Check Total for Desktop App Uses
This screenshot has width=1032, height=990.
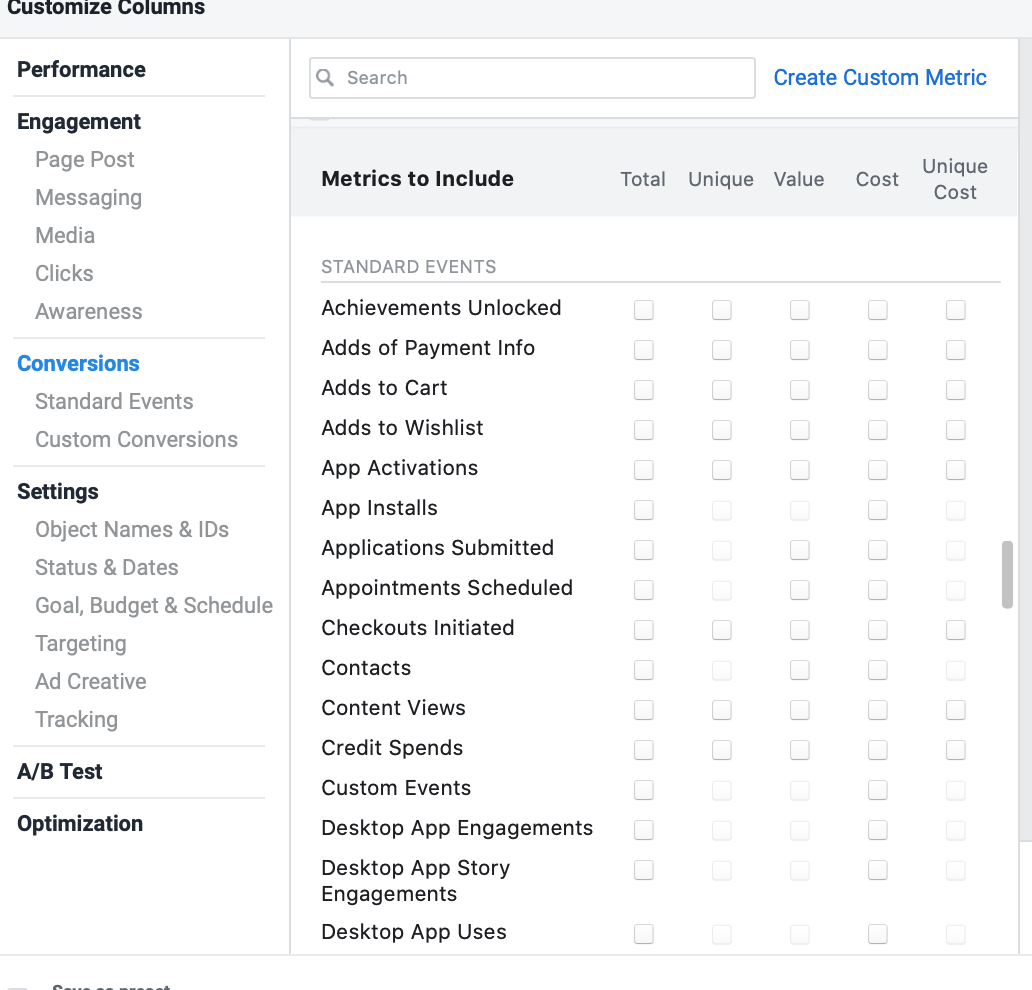tap(643, 934)
